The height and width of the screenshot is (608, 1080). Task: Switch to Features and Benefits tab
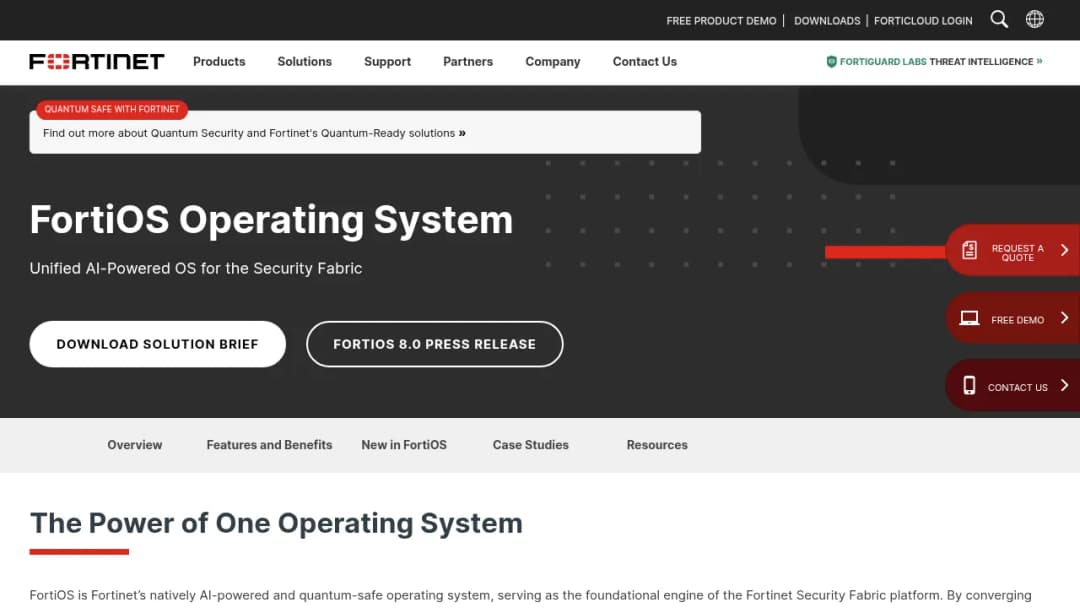(x=269, y=445)
